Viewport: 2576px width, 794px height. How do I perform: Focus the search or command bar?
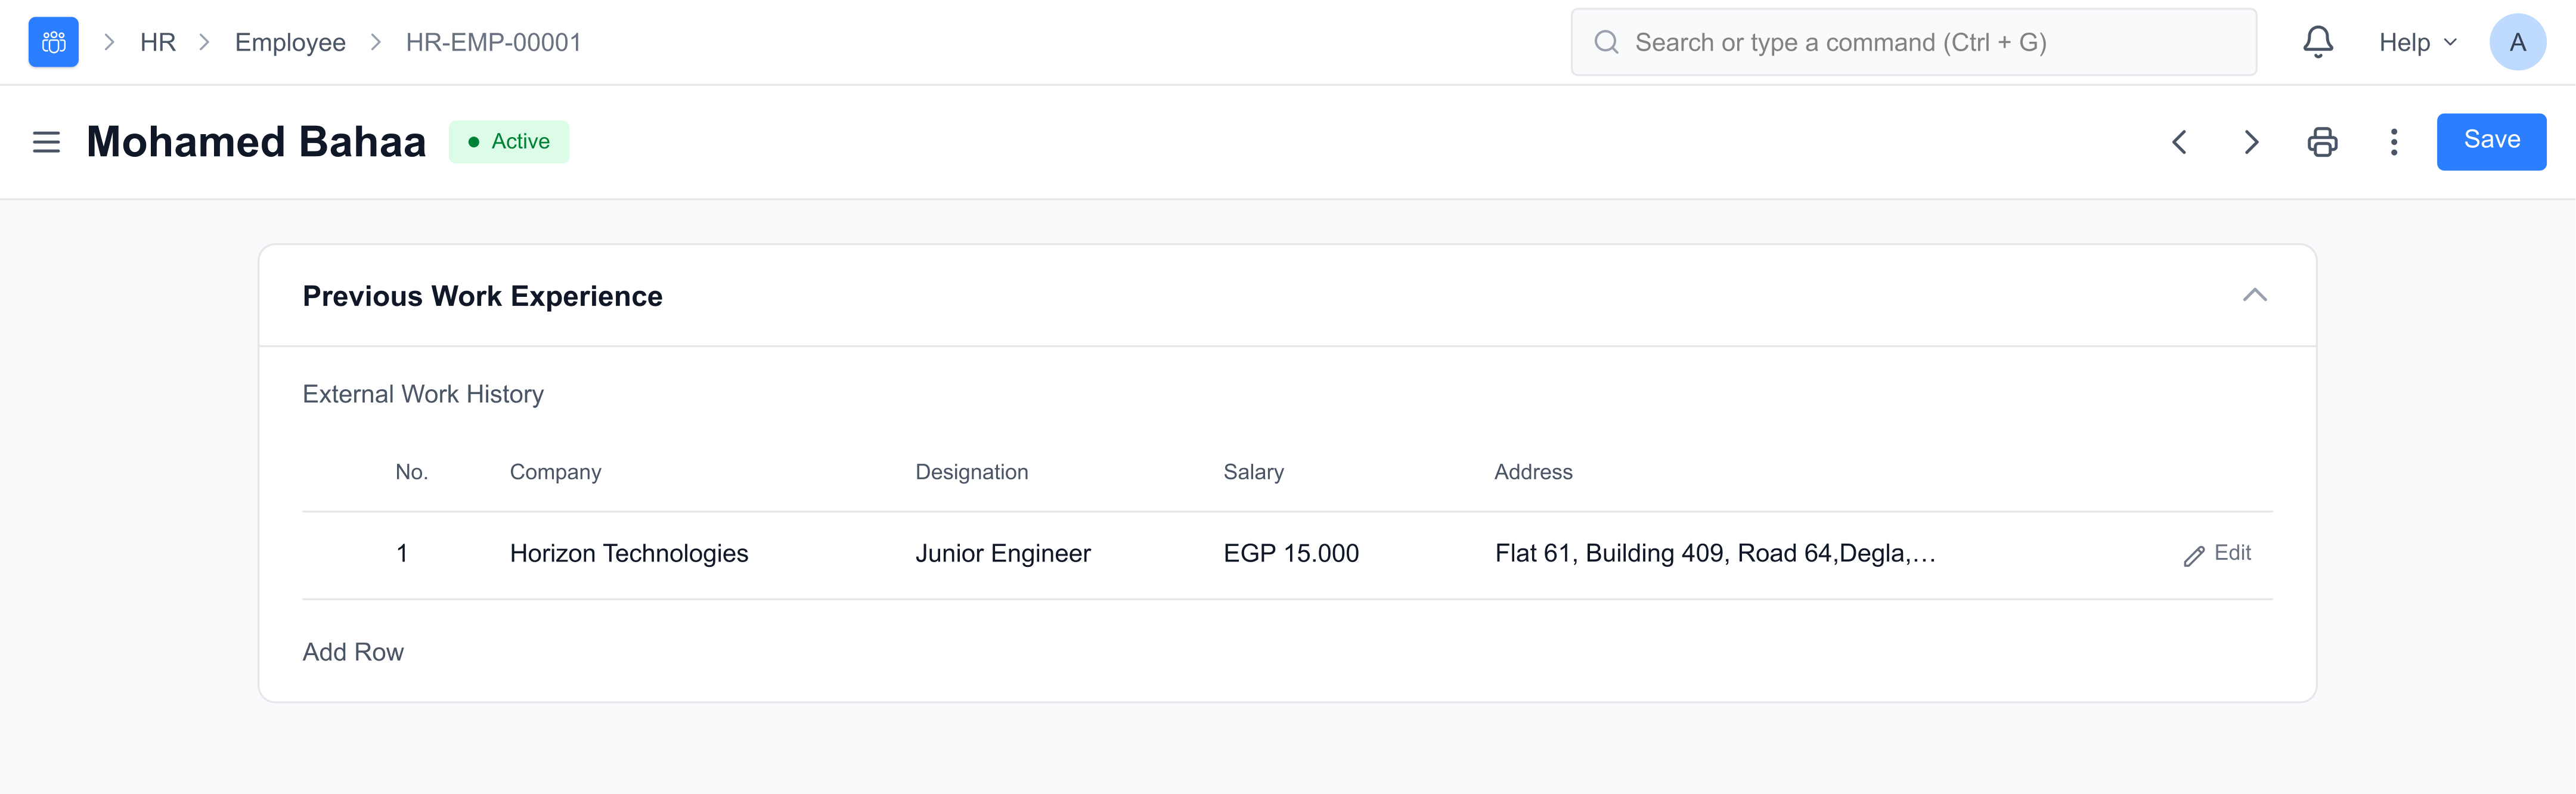(x=1912, y=42)
